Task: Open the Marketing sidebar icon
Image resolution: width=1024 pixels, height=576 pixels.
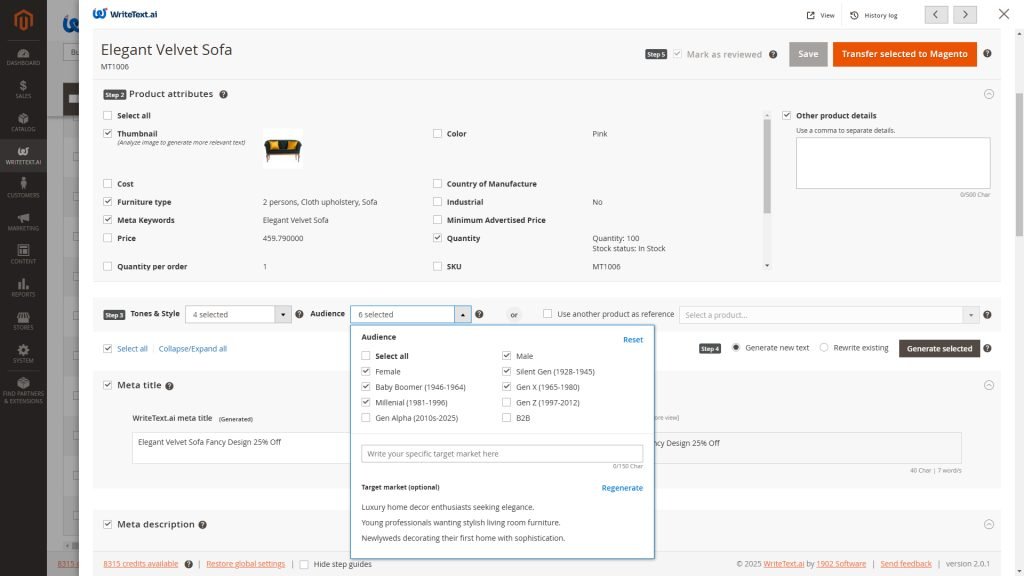Action: pyautogui.click(x=23, y=221)
